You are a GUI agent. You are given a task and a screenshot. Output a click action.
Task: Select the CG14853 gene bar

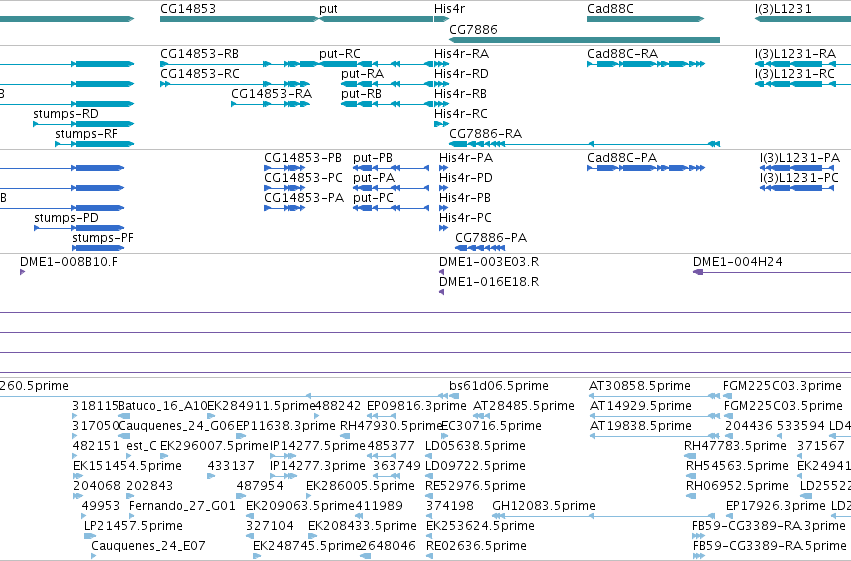point(239,19)
